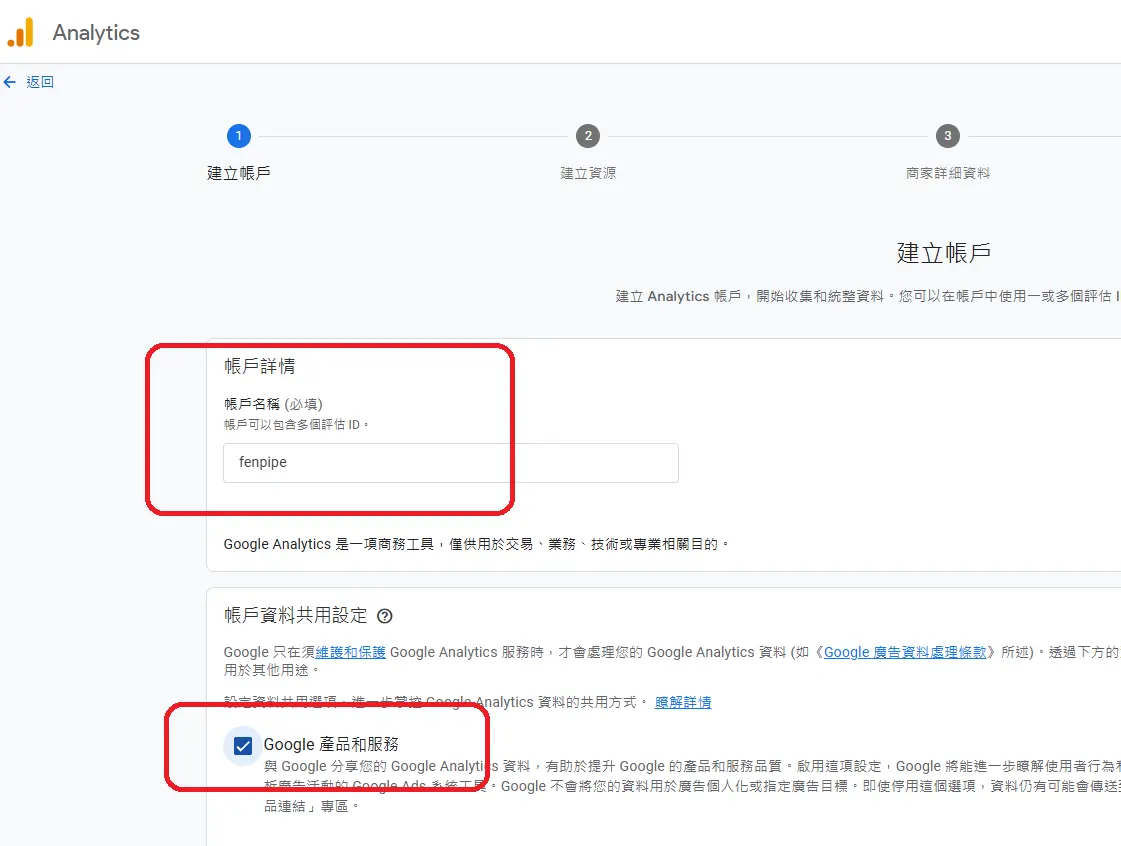Uncheck the shared data option under 帳戶資料共用設定
The width and height of the screenshot is (1121, 846).
(241, 744)
